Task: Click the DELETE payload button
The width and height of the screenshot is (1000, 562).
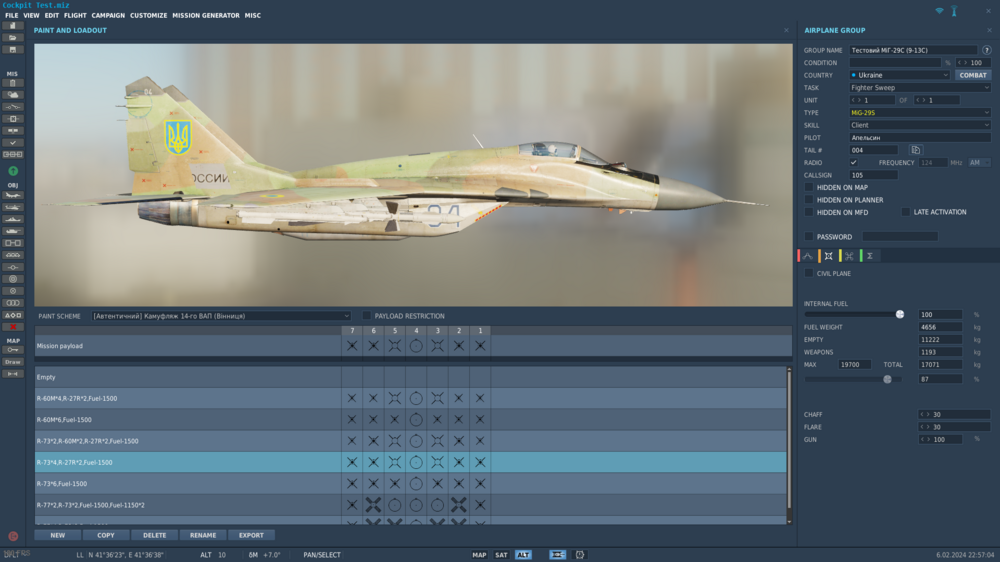Action: click(x=154, y=535)
